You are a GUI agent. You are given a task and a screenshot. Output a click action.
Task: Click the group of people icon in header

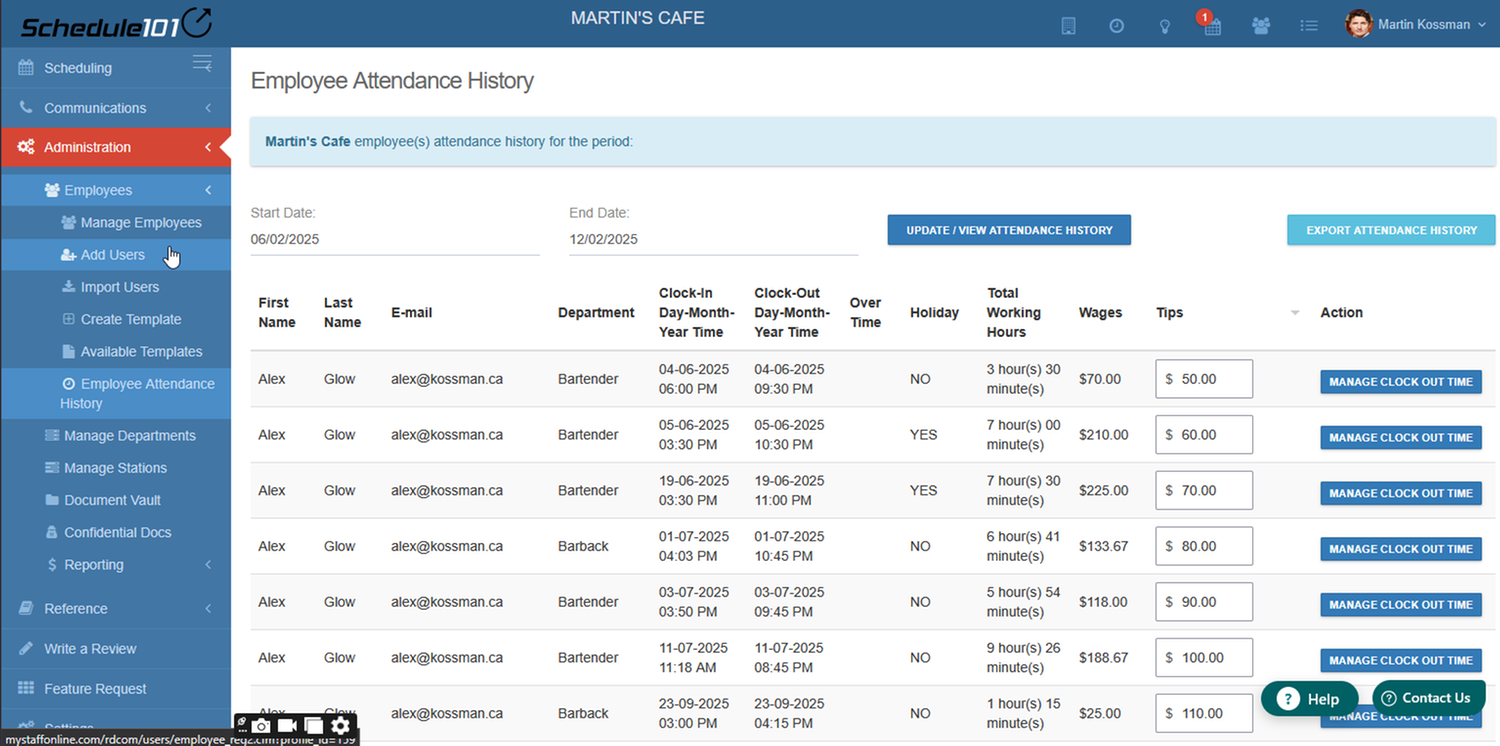coord(1260,25)
